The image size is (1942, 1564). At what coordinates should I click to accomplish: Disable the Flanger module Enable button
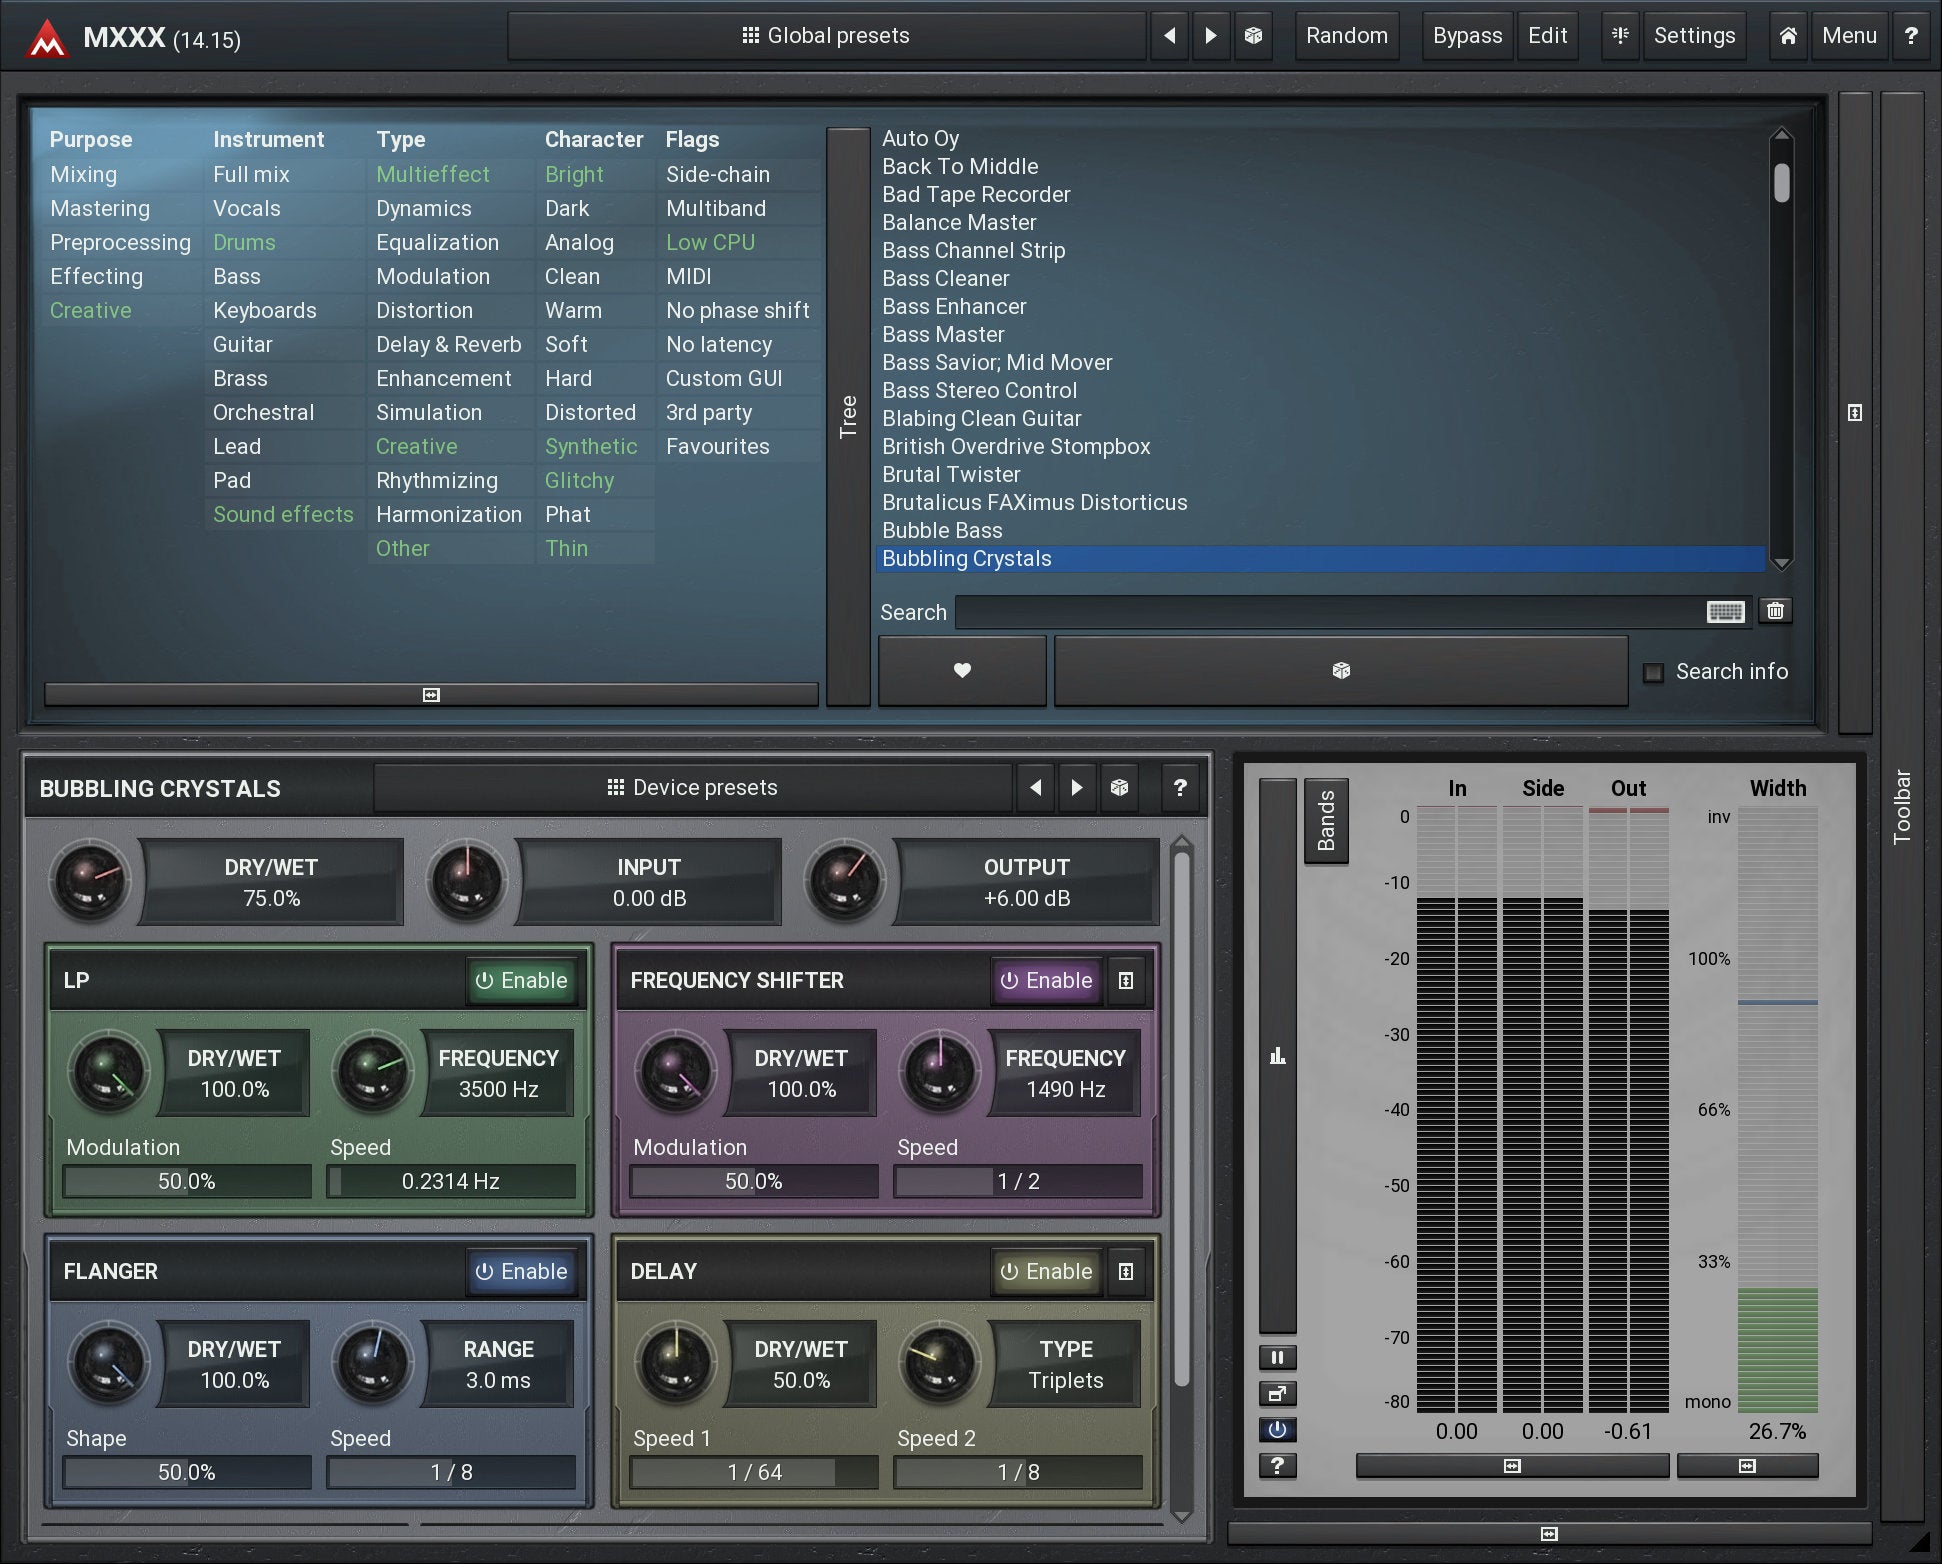(521, 1271)
